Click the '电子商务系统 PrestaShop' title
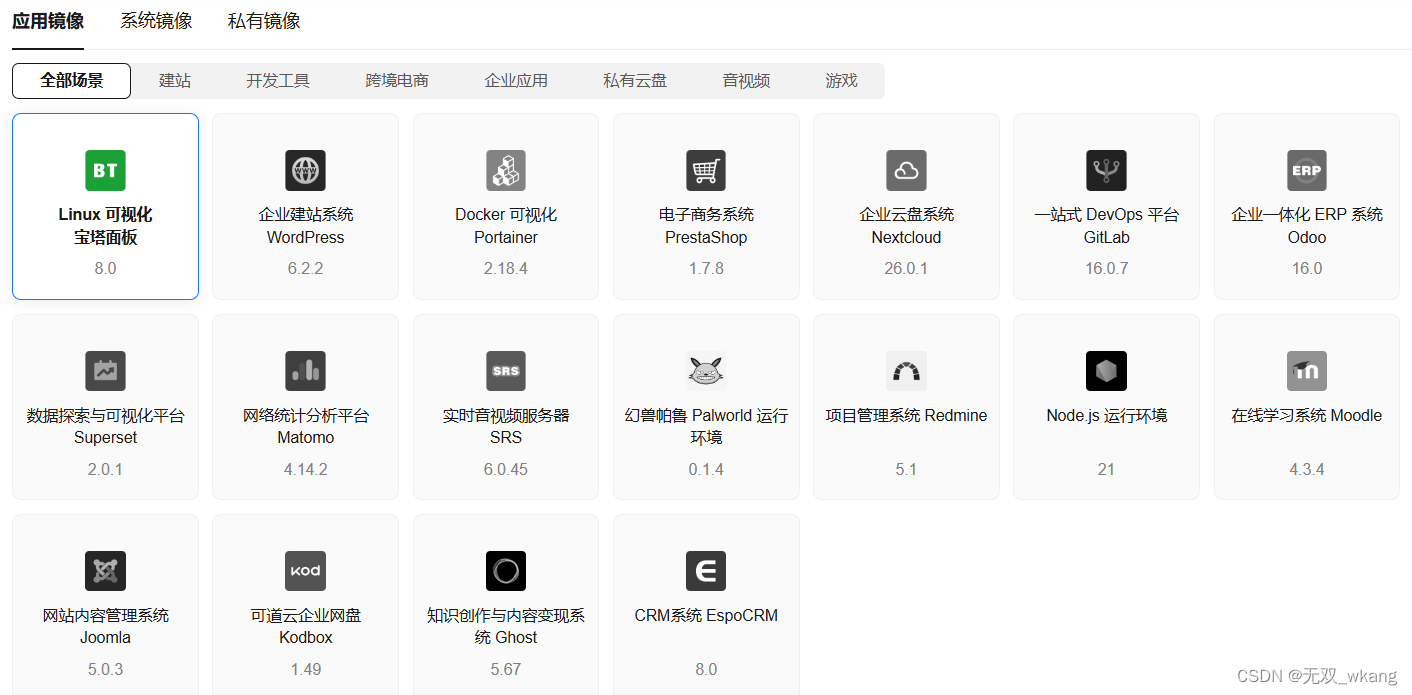 (x=706, y=226)
